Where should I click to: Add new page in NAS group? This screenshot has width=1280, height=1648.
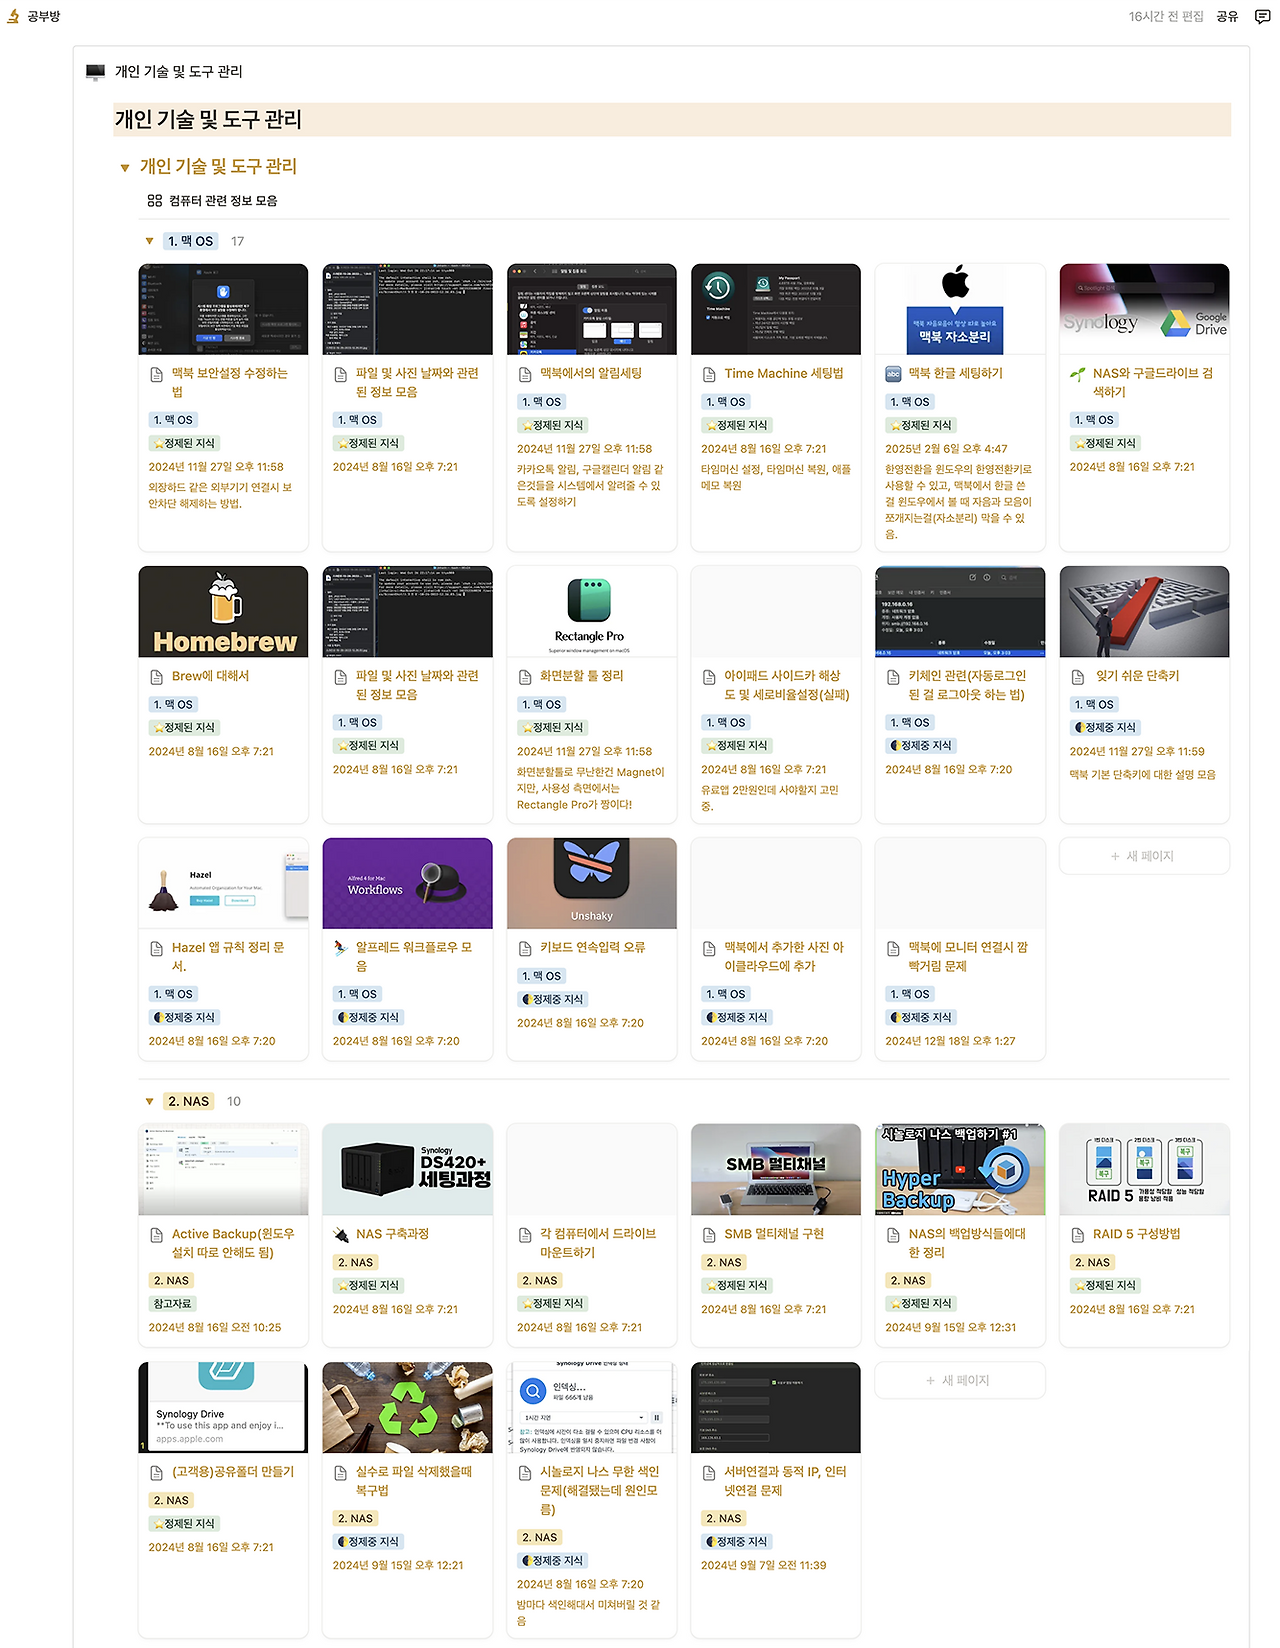click(960, 1380)
